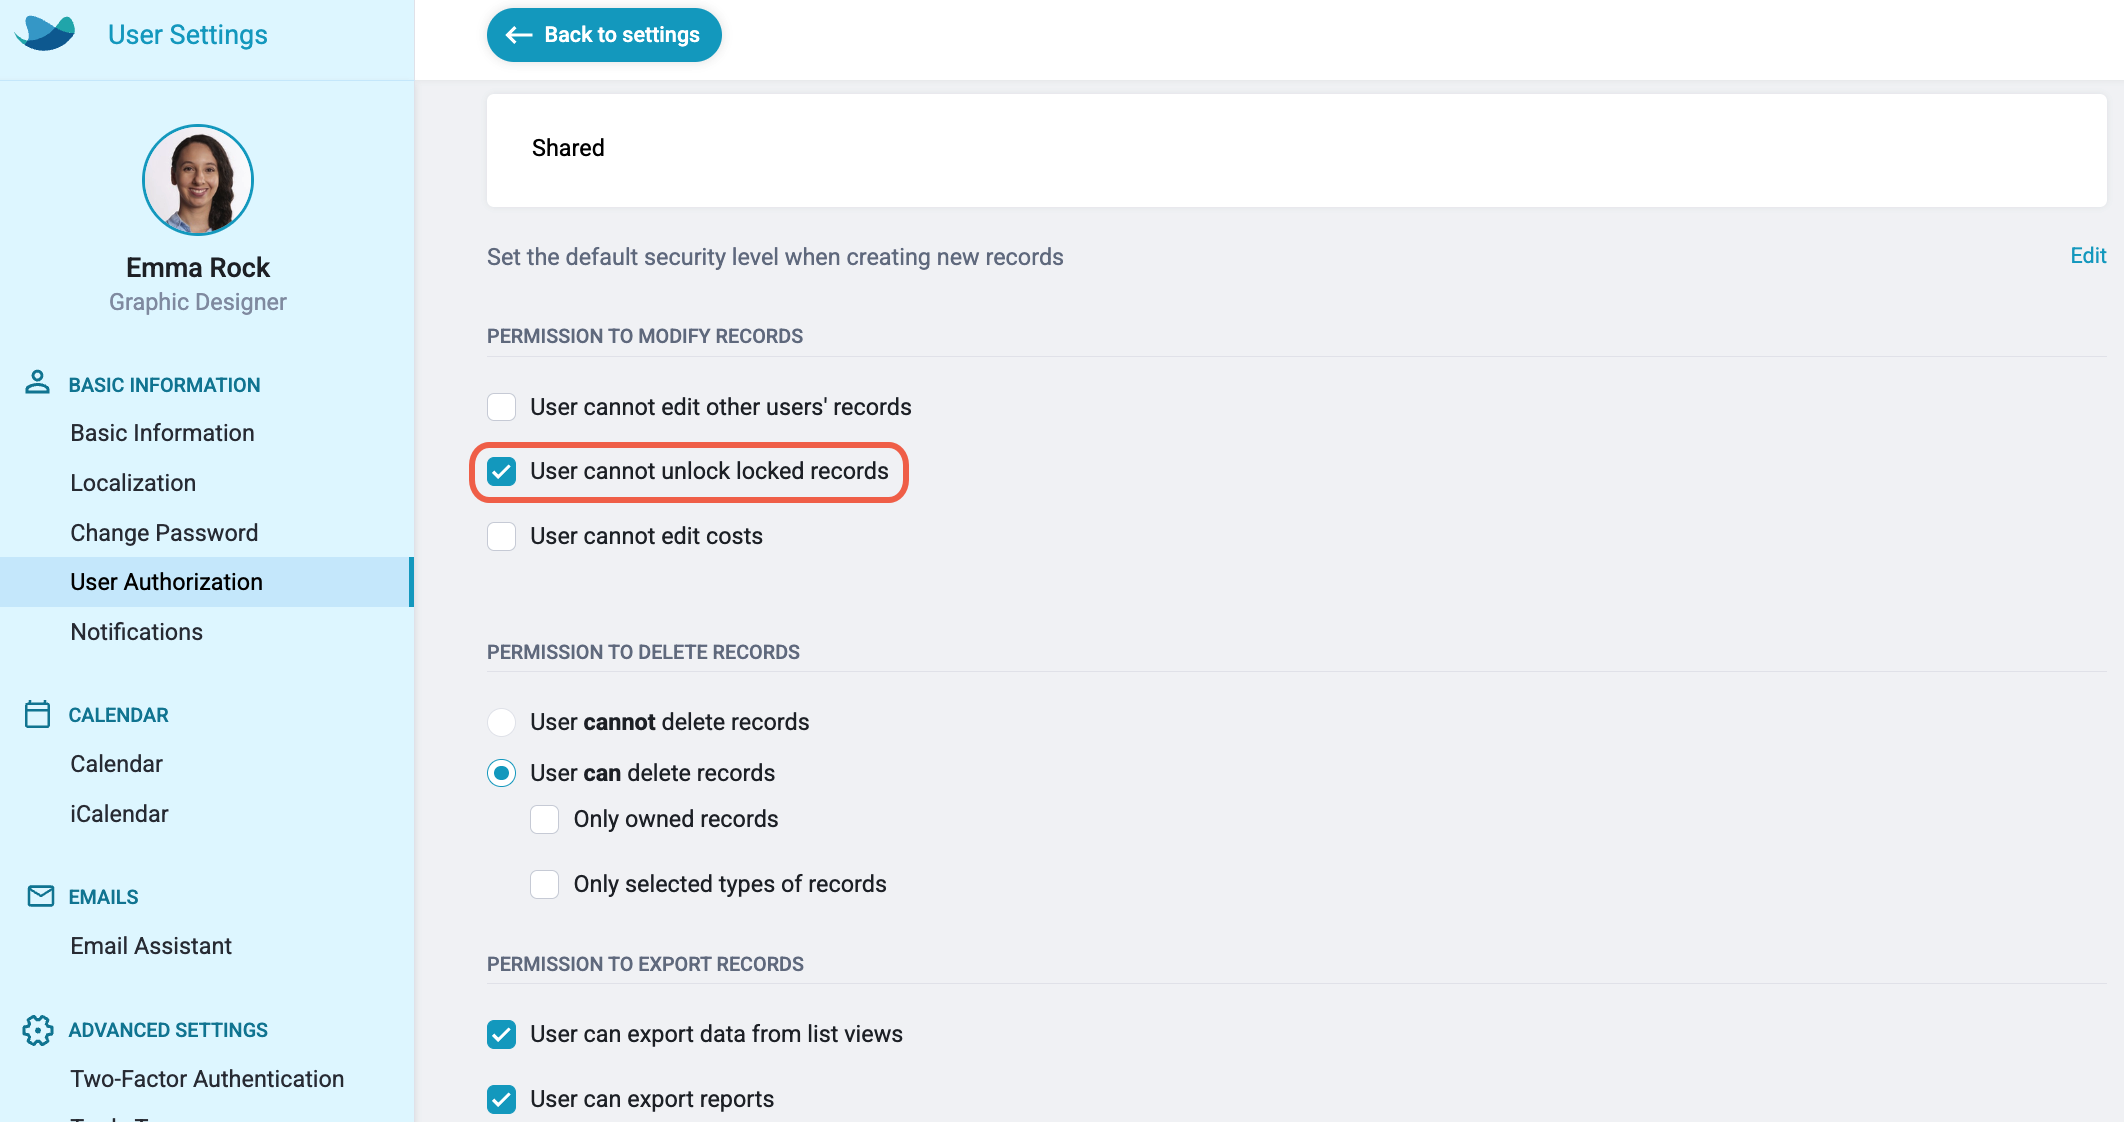Screen dimensions: 2124x1122
Task: Open Notifications settings
Action: tap(136, 632)
